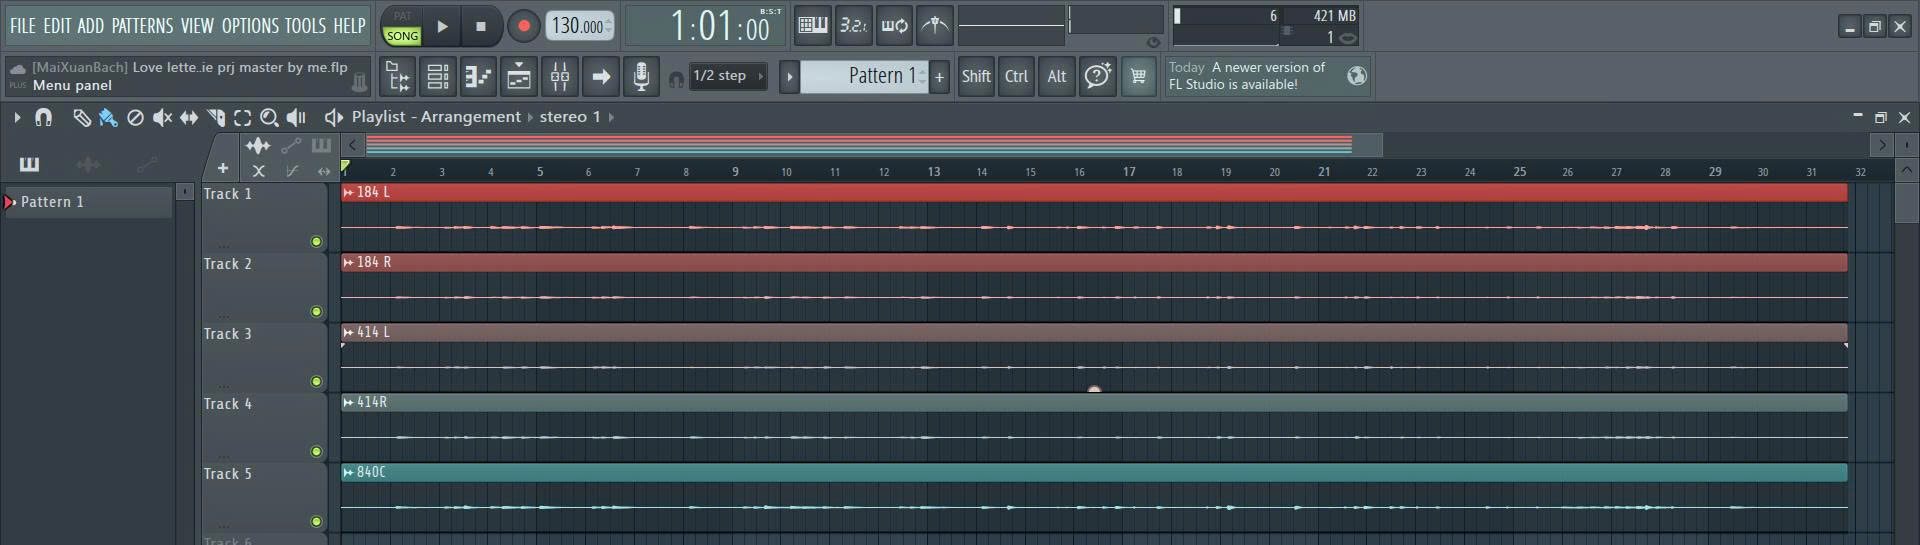Select the Delete tool
Image resolution: width=1920 pixels, height=545 pixels.
135,117
